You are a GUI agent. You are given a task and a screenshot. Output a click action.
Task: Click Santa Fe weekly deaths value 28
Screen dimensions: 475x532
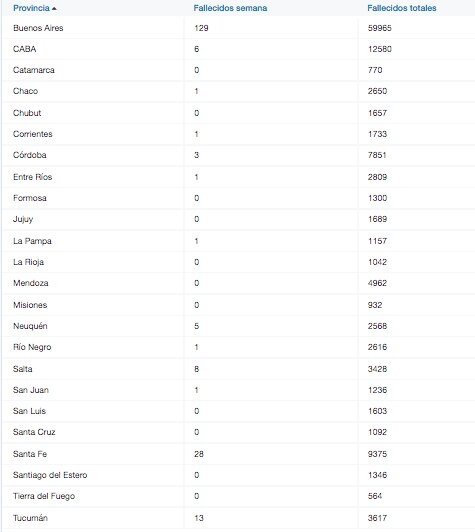pos(199,454)
